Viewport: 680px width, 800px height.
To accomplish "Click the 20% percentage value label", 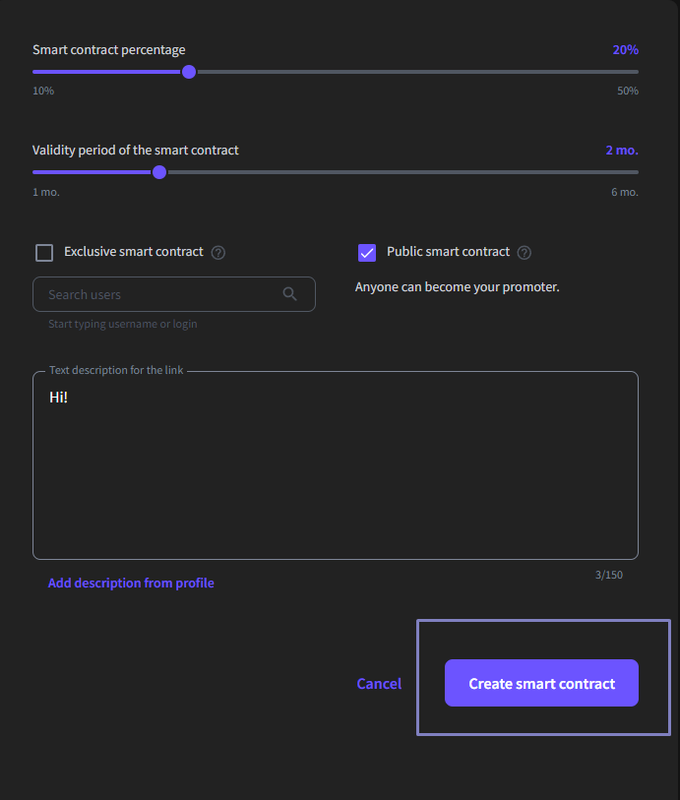I will tap(625, 49).
